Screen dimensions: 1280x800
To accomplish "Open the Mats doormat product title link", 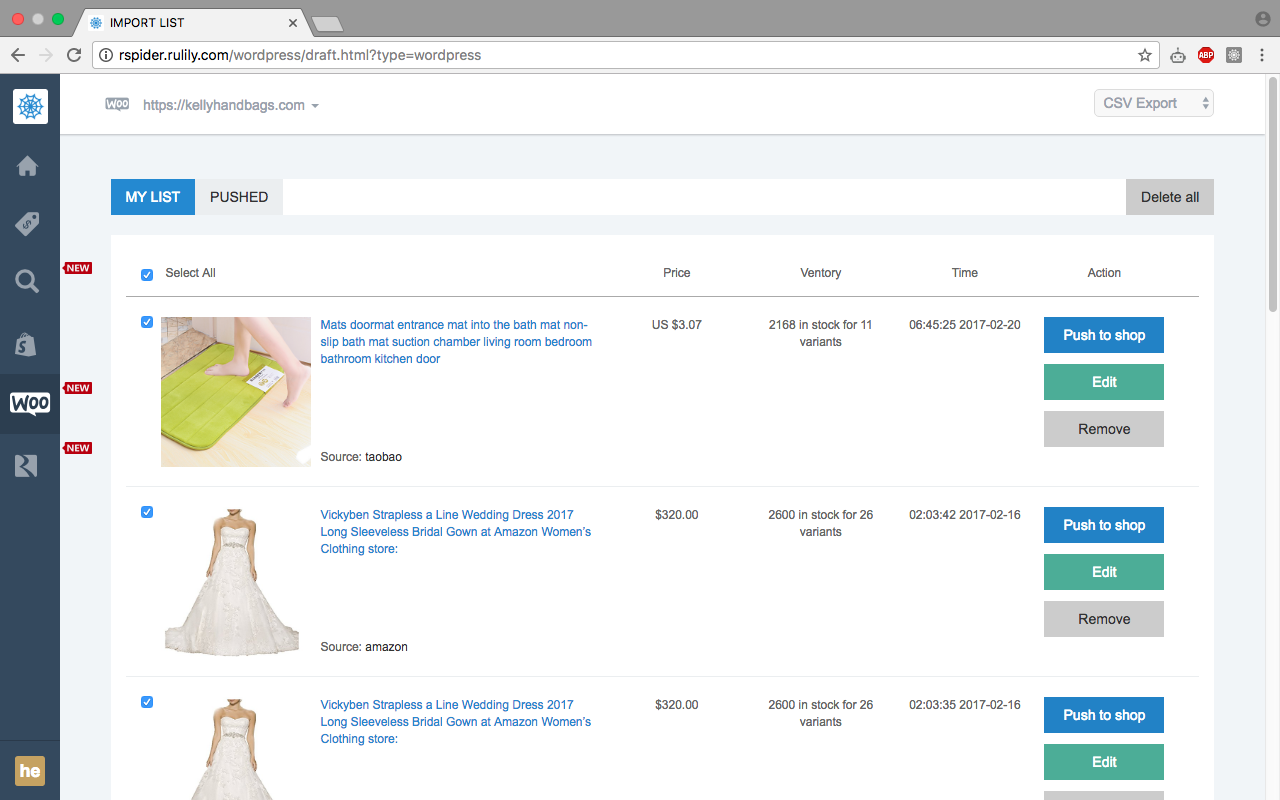I will coord(456,342).
